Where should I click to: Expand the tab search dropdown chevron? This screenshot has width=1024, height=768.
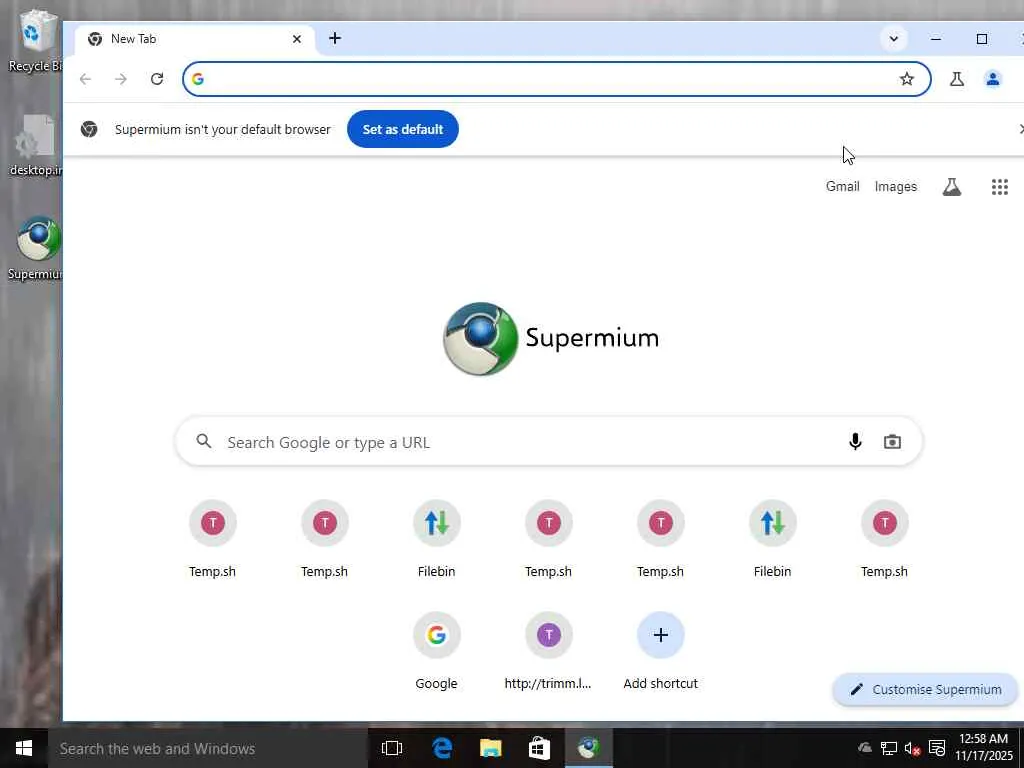coord(893,39)
